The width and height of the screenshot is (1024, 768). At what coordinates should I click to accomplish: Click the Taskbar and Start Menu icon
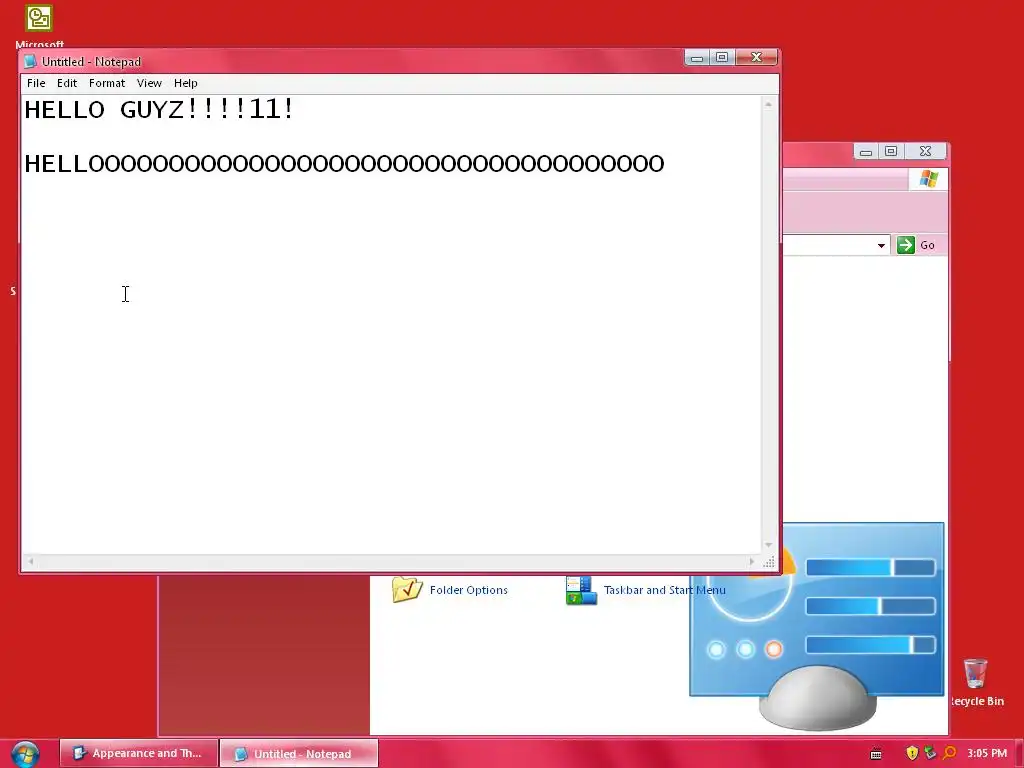click(x=581, y=590)
